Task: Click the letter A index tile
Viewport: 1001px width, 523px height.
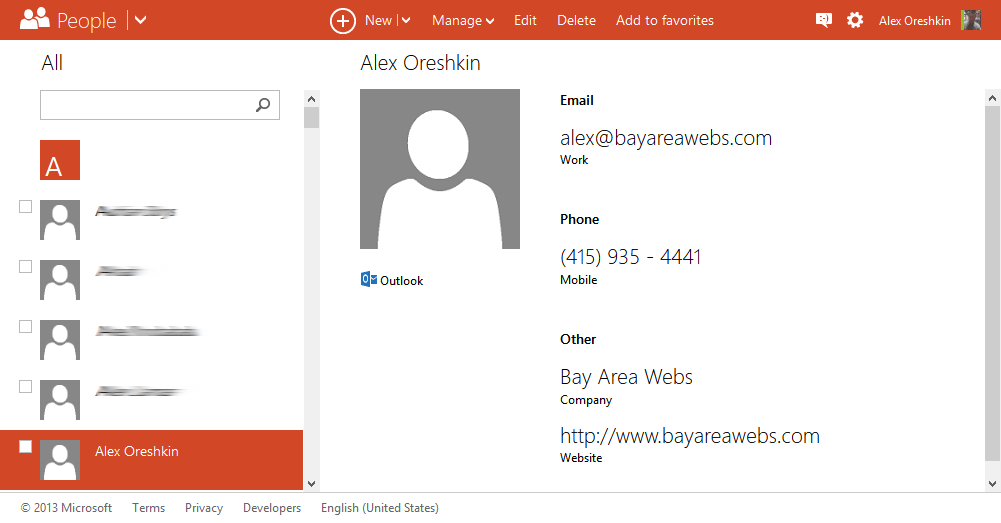Action: click(60, 160)
